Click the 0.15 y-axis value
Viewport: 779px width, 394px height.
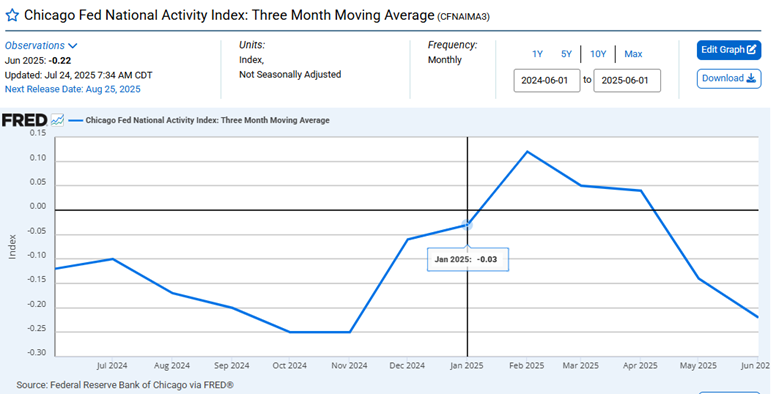click(38, 133)
